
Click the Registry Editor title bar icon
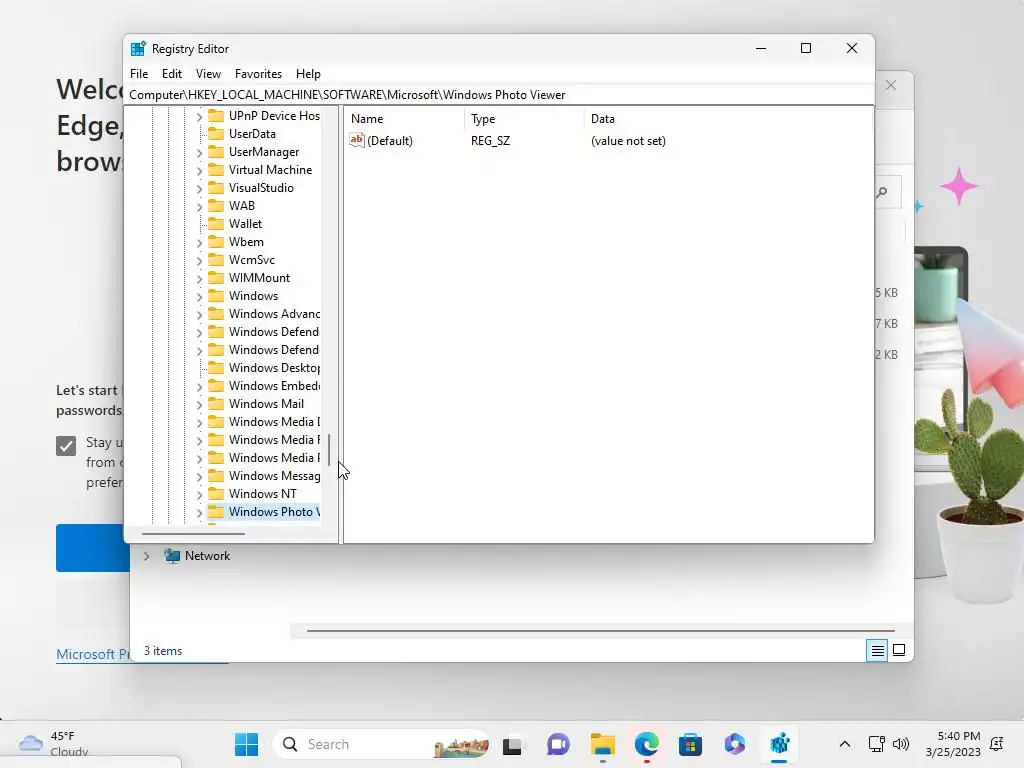click(138, 48)
